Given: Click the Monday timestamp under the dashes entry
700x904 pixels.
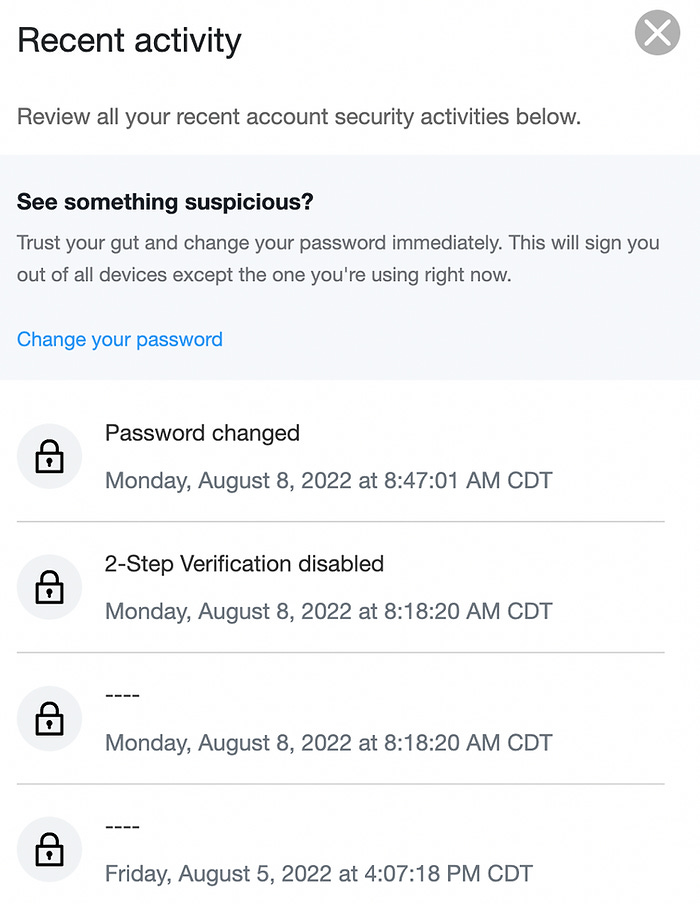Looking at the screenshot, I should pos(329,743).
